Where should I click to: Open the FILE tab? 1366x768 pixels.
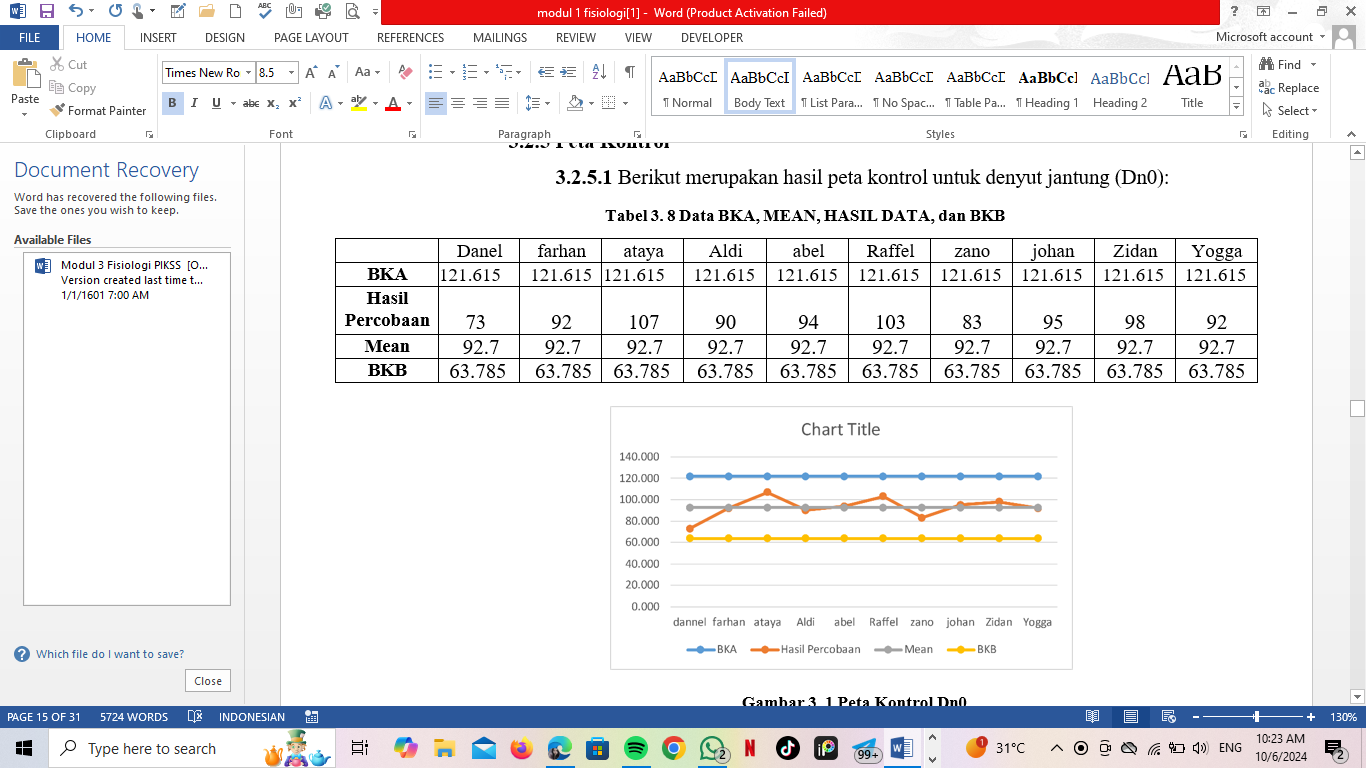(x=30, y=38)
